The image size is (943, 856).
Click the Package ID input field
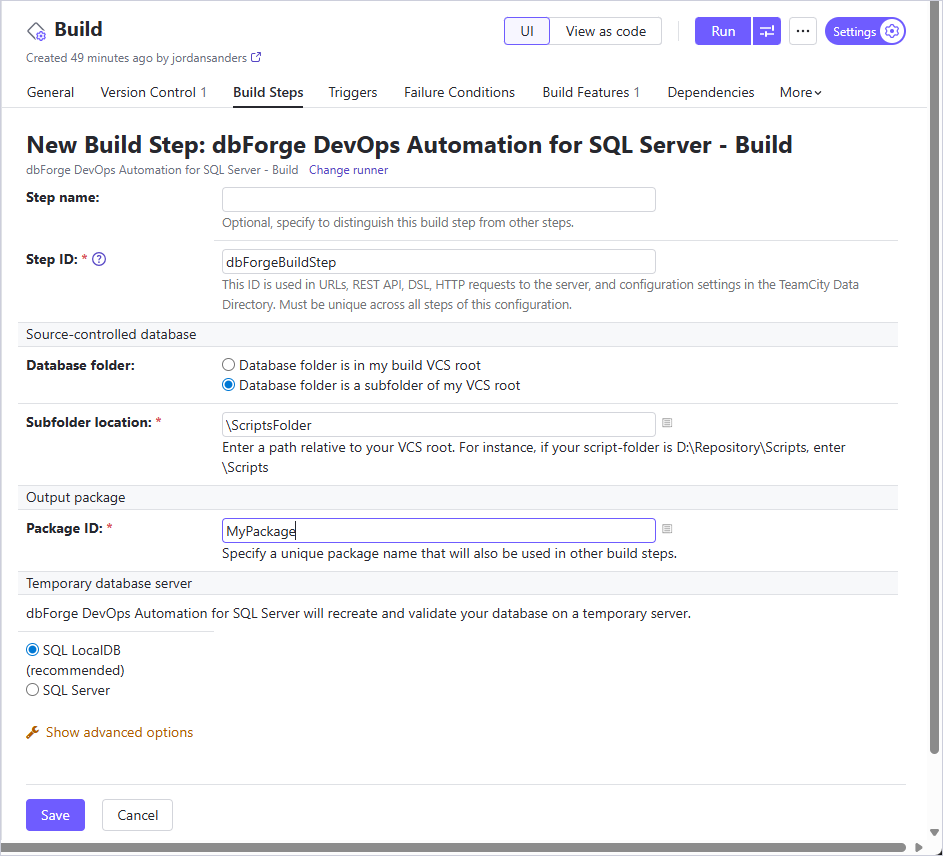[438, 531]
